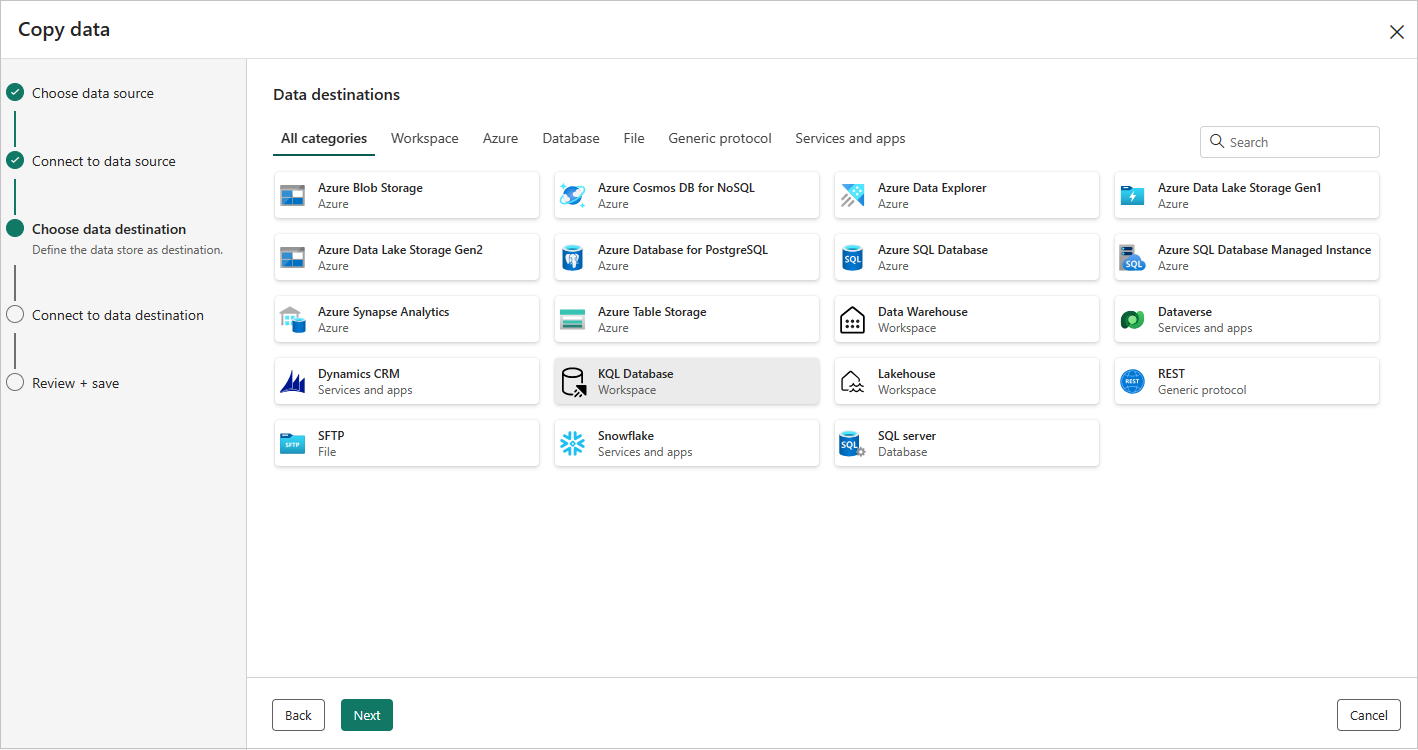Click the Dynamics CRM icon

292,381
